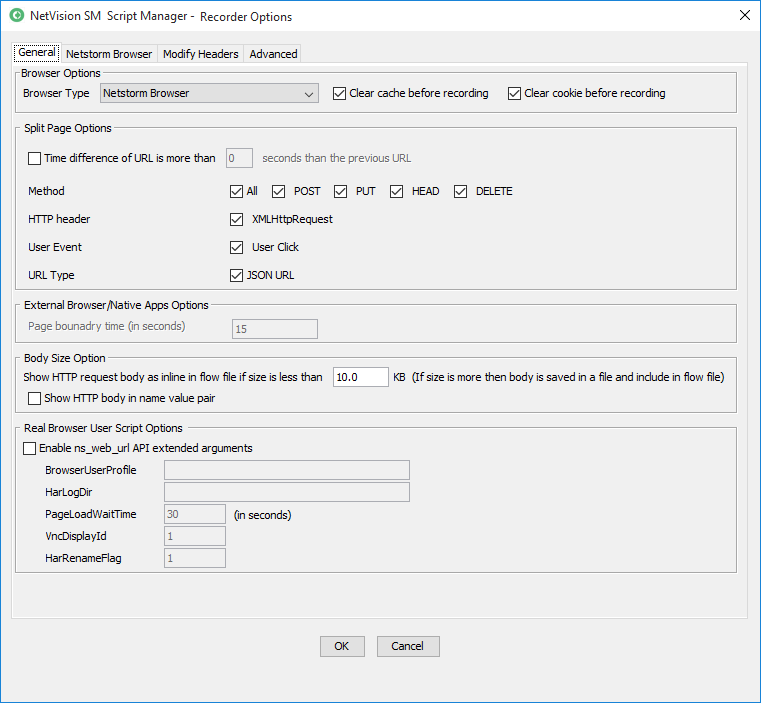Click the BrowserUserProfile text field
This screenshot has height=703, width=761.
point(287,470)
